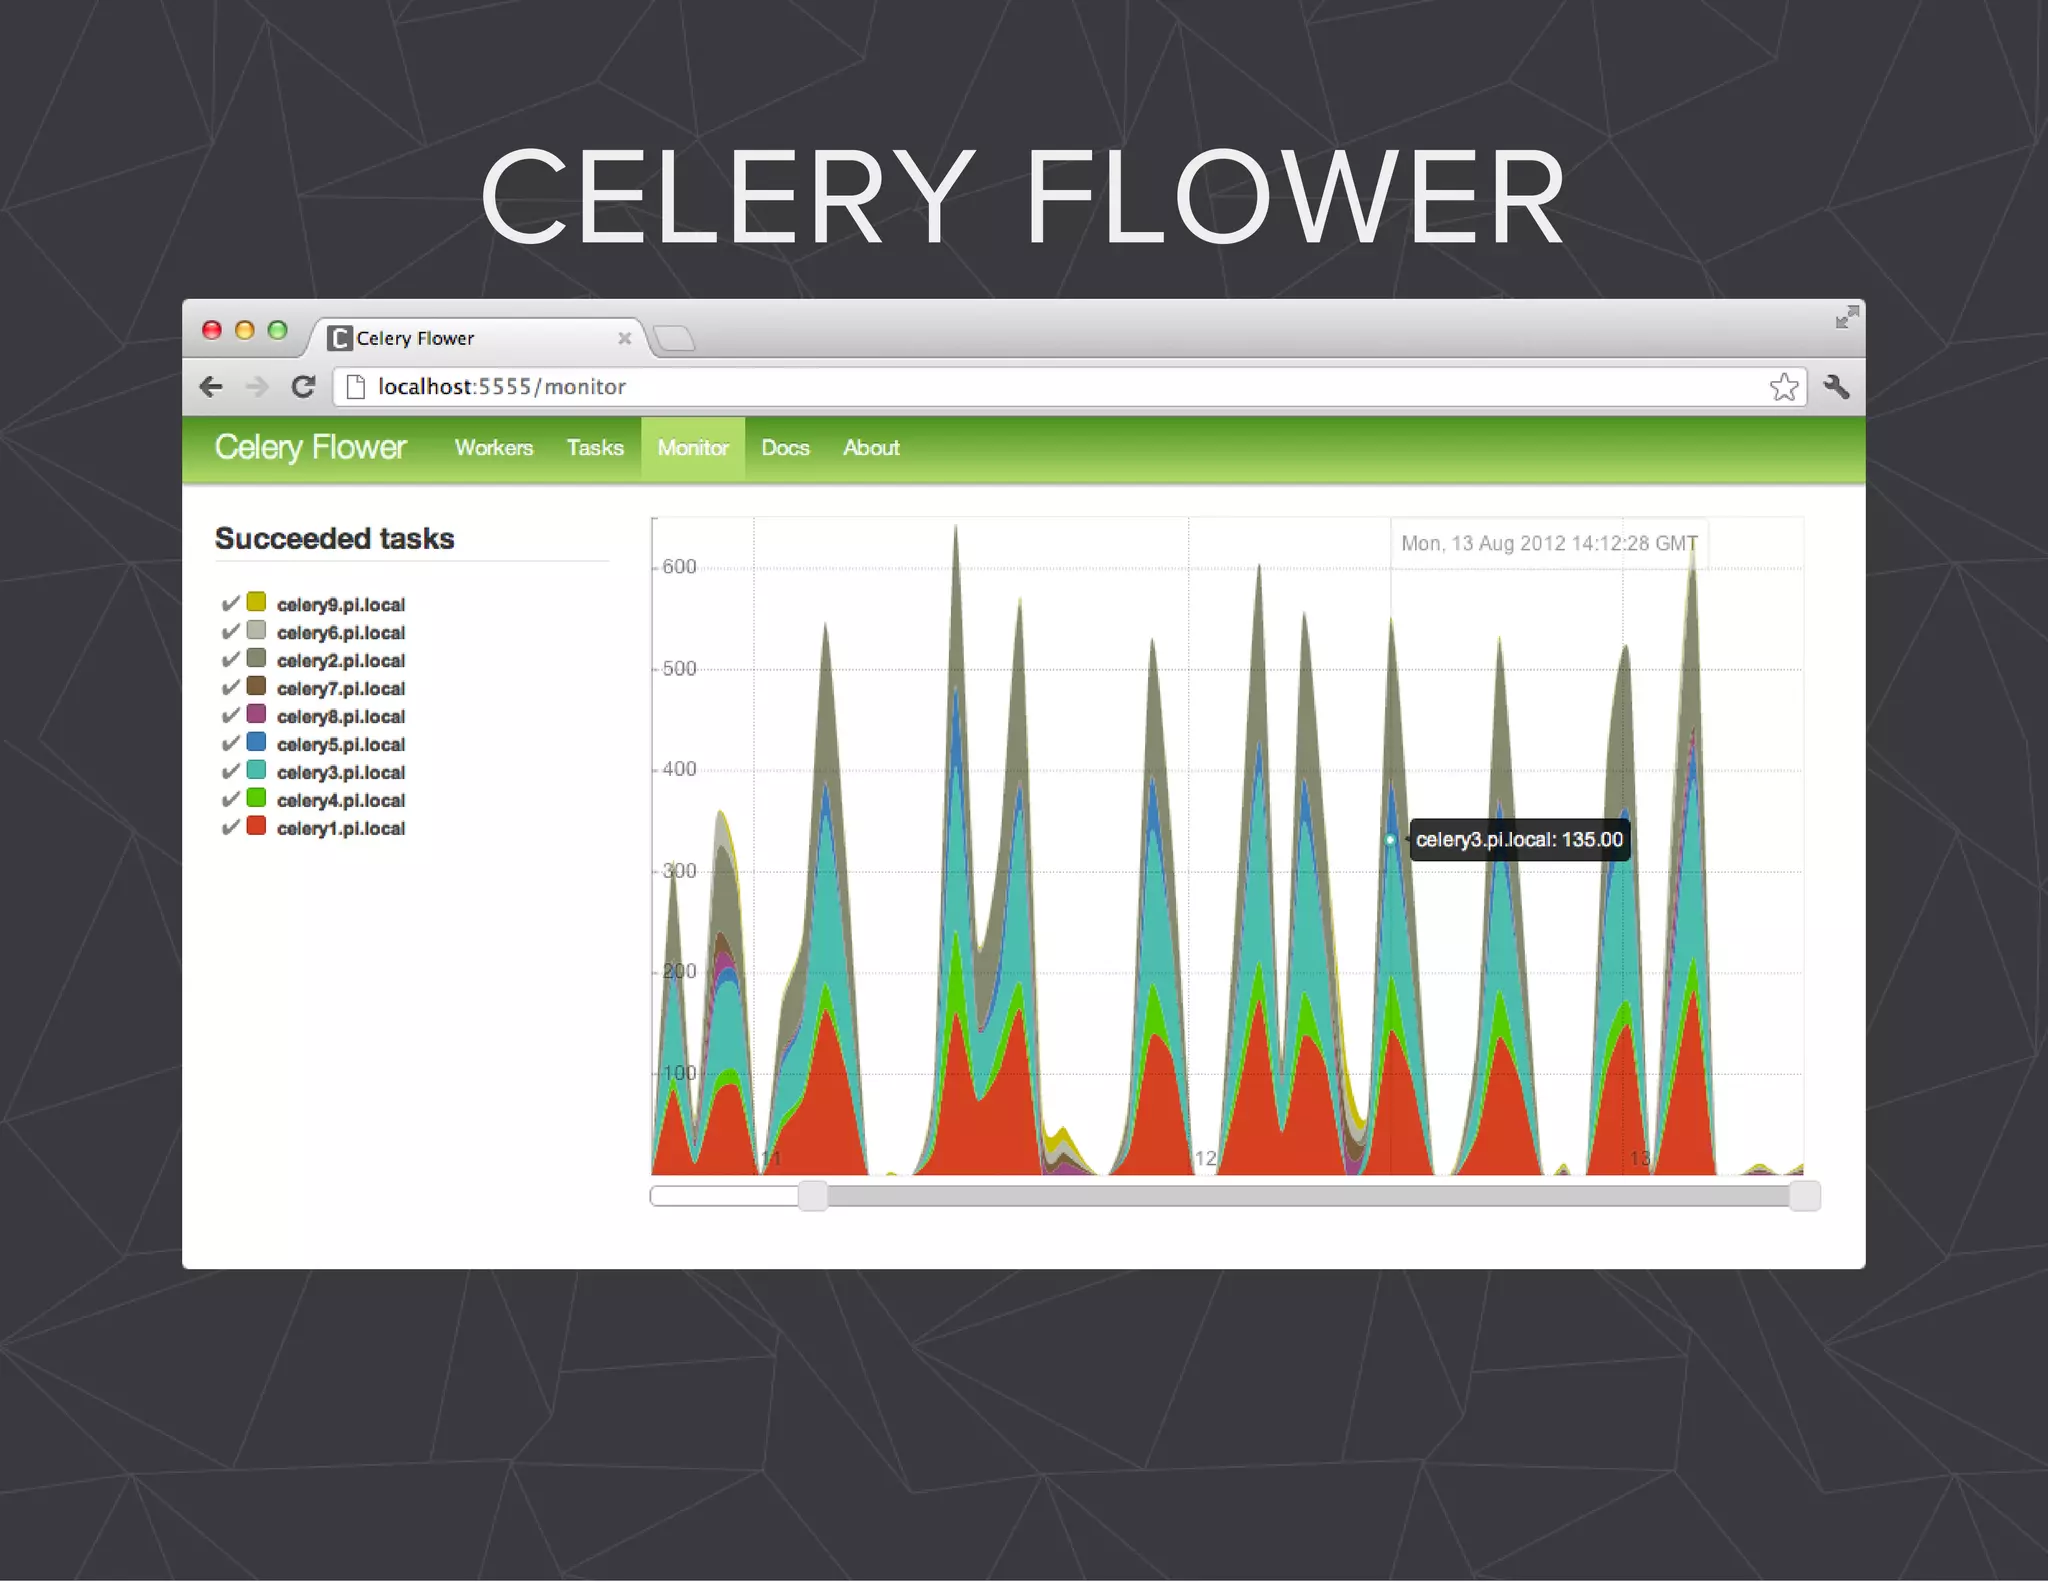Image resolution: width=2048 pixels, height=1582 pixels.
Task: Click the left handle of range slider
Action: pos(813,1196)
